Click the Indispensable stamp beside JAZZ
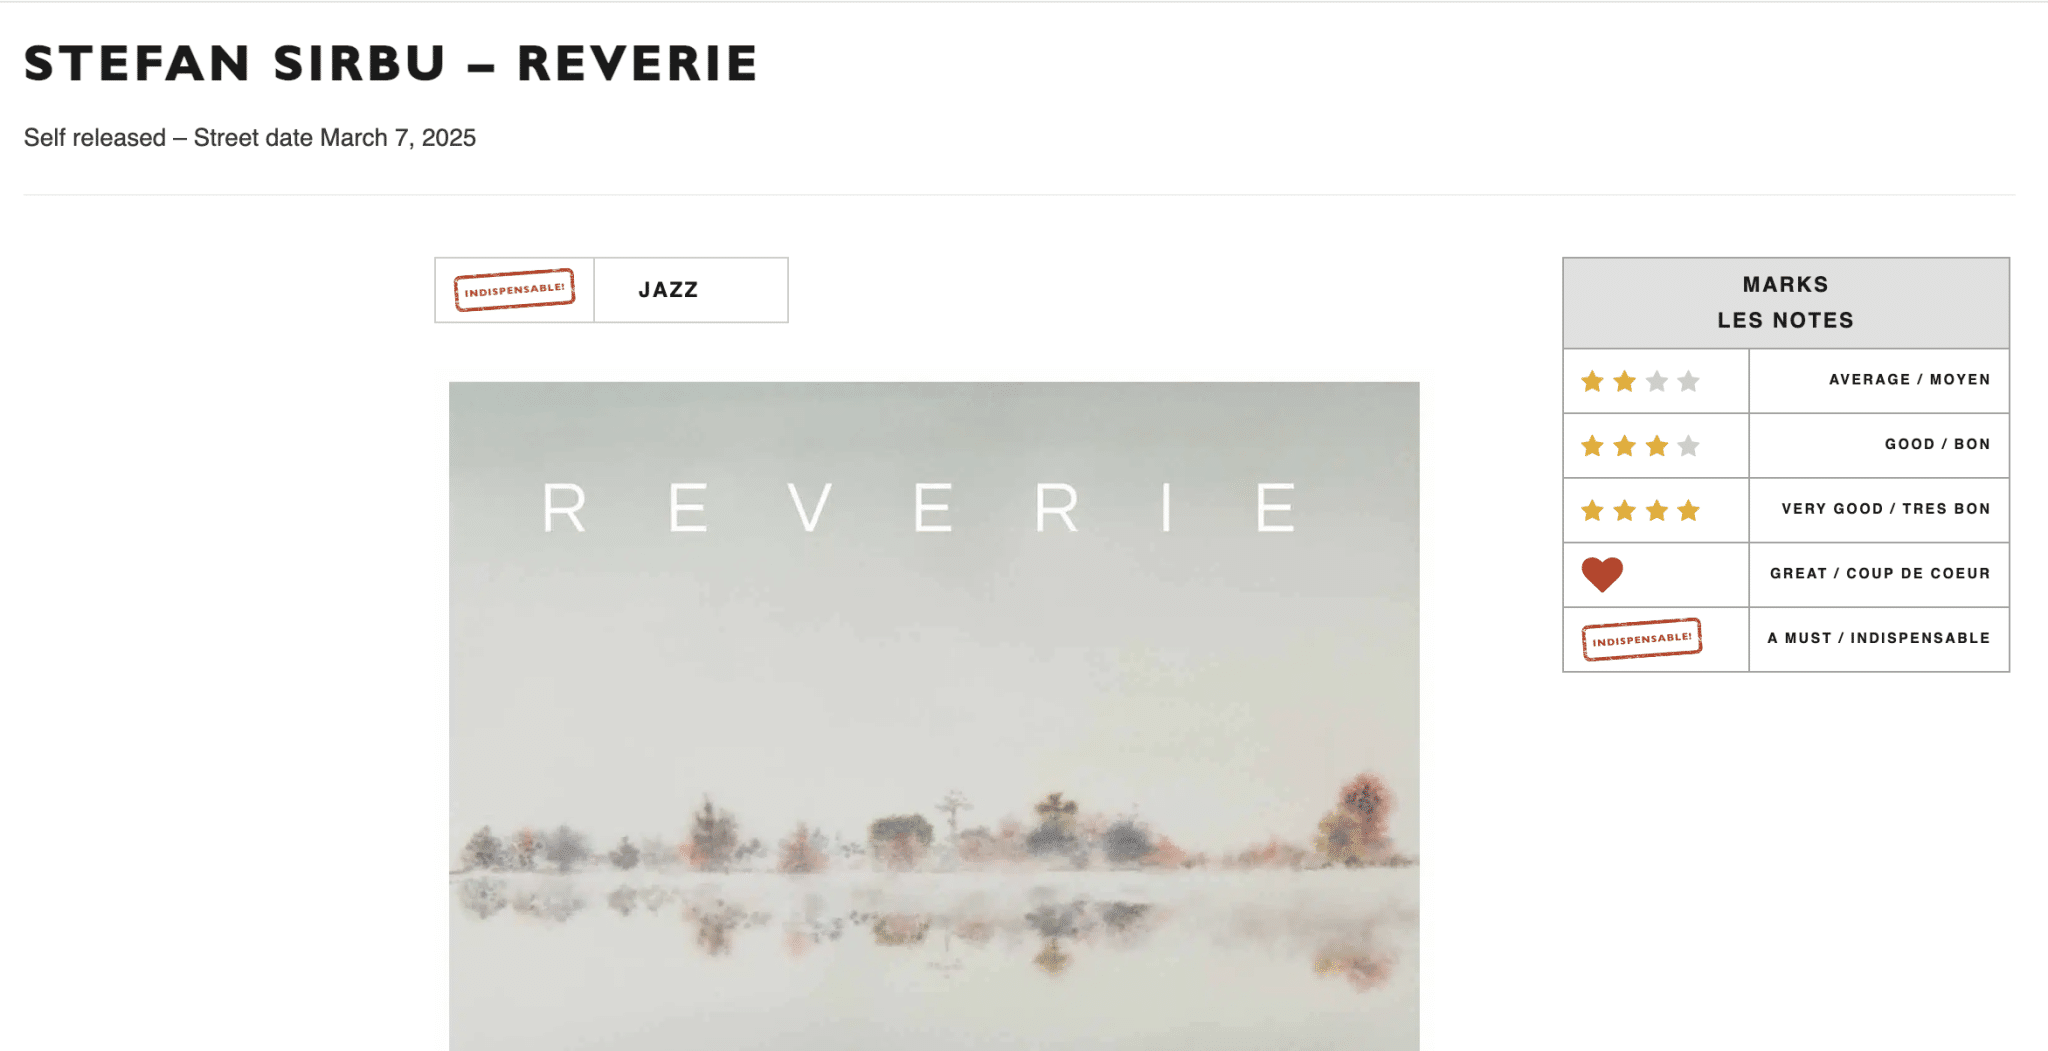Viewport: 2048px width, 1051px height. [514, 290]
